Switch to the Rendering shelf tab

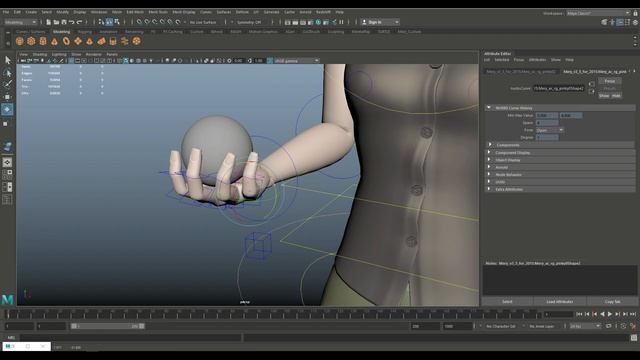134,31
